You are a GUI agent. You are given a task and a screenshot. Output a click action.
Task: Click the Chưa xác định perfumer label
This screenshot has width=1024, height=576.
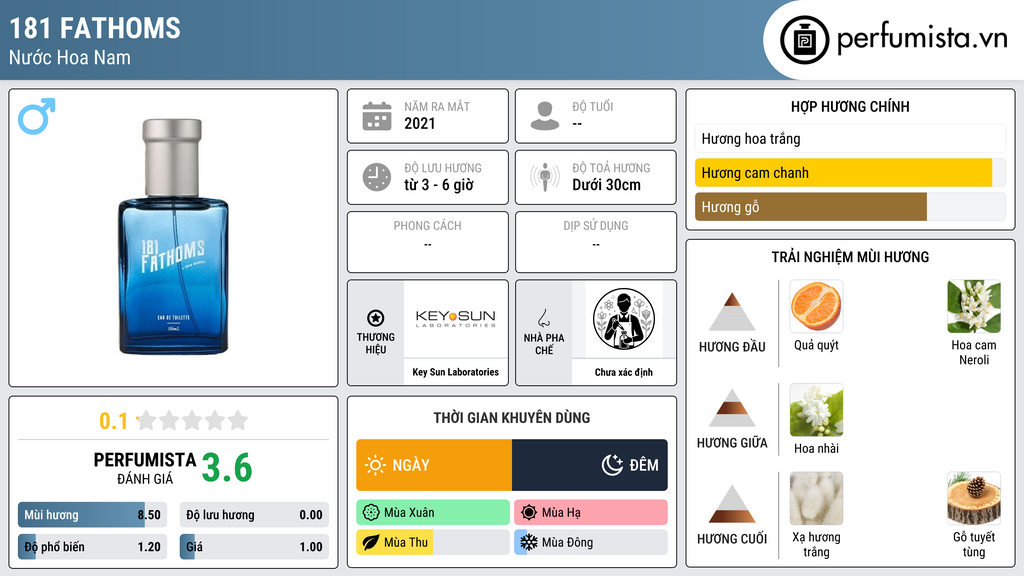click(x=624, y=372)
